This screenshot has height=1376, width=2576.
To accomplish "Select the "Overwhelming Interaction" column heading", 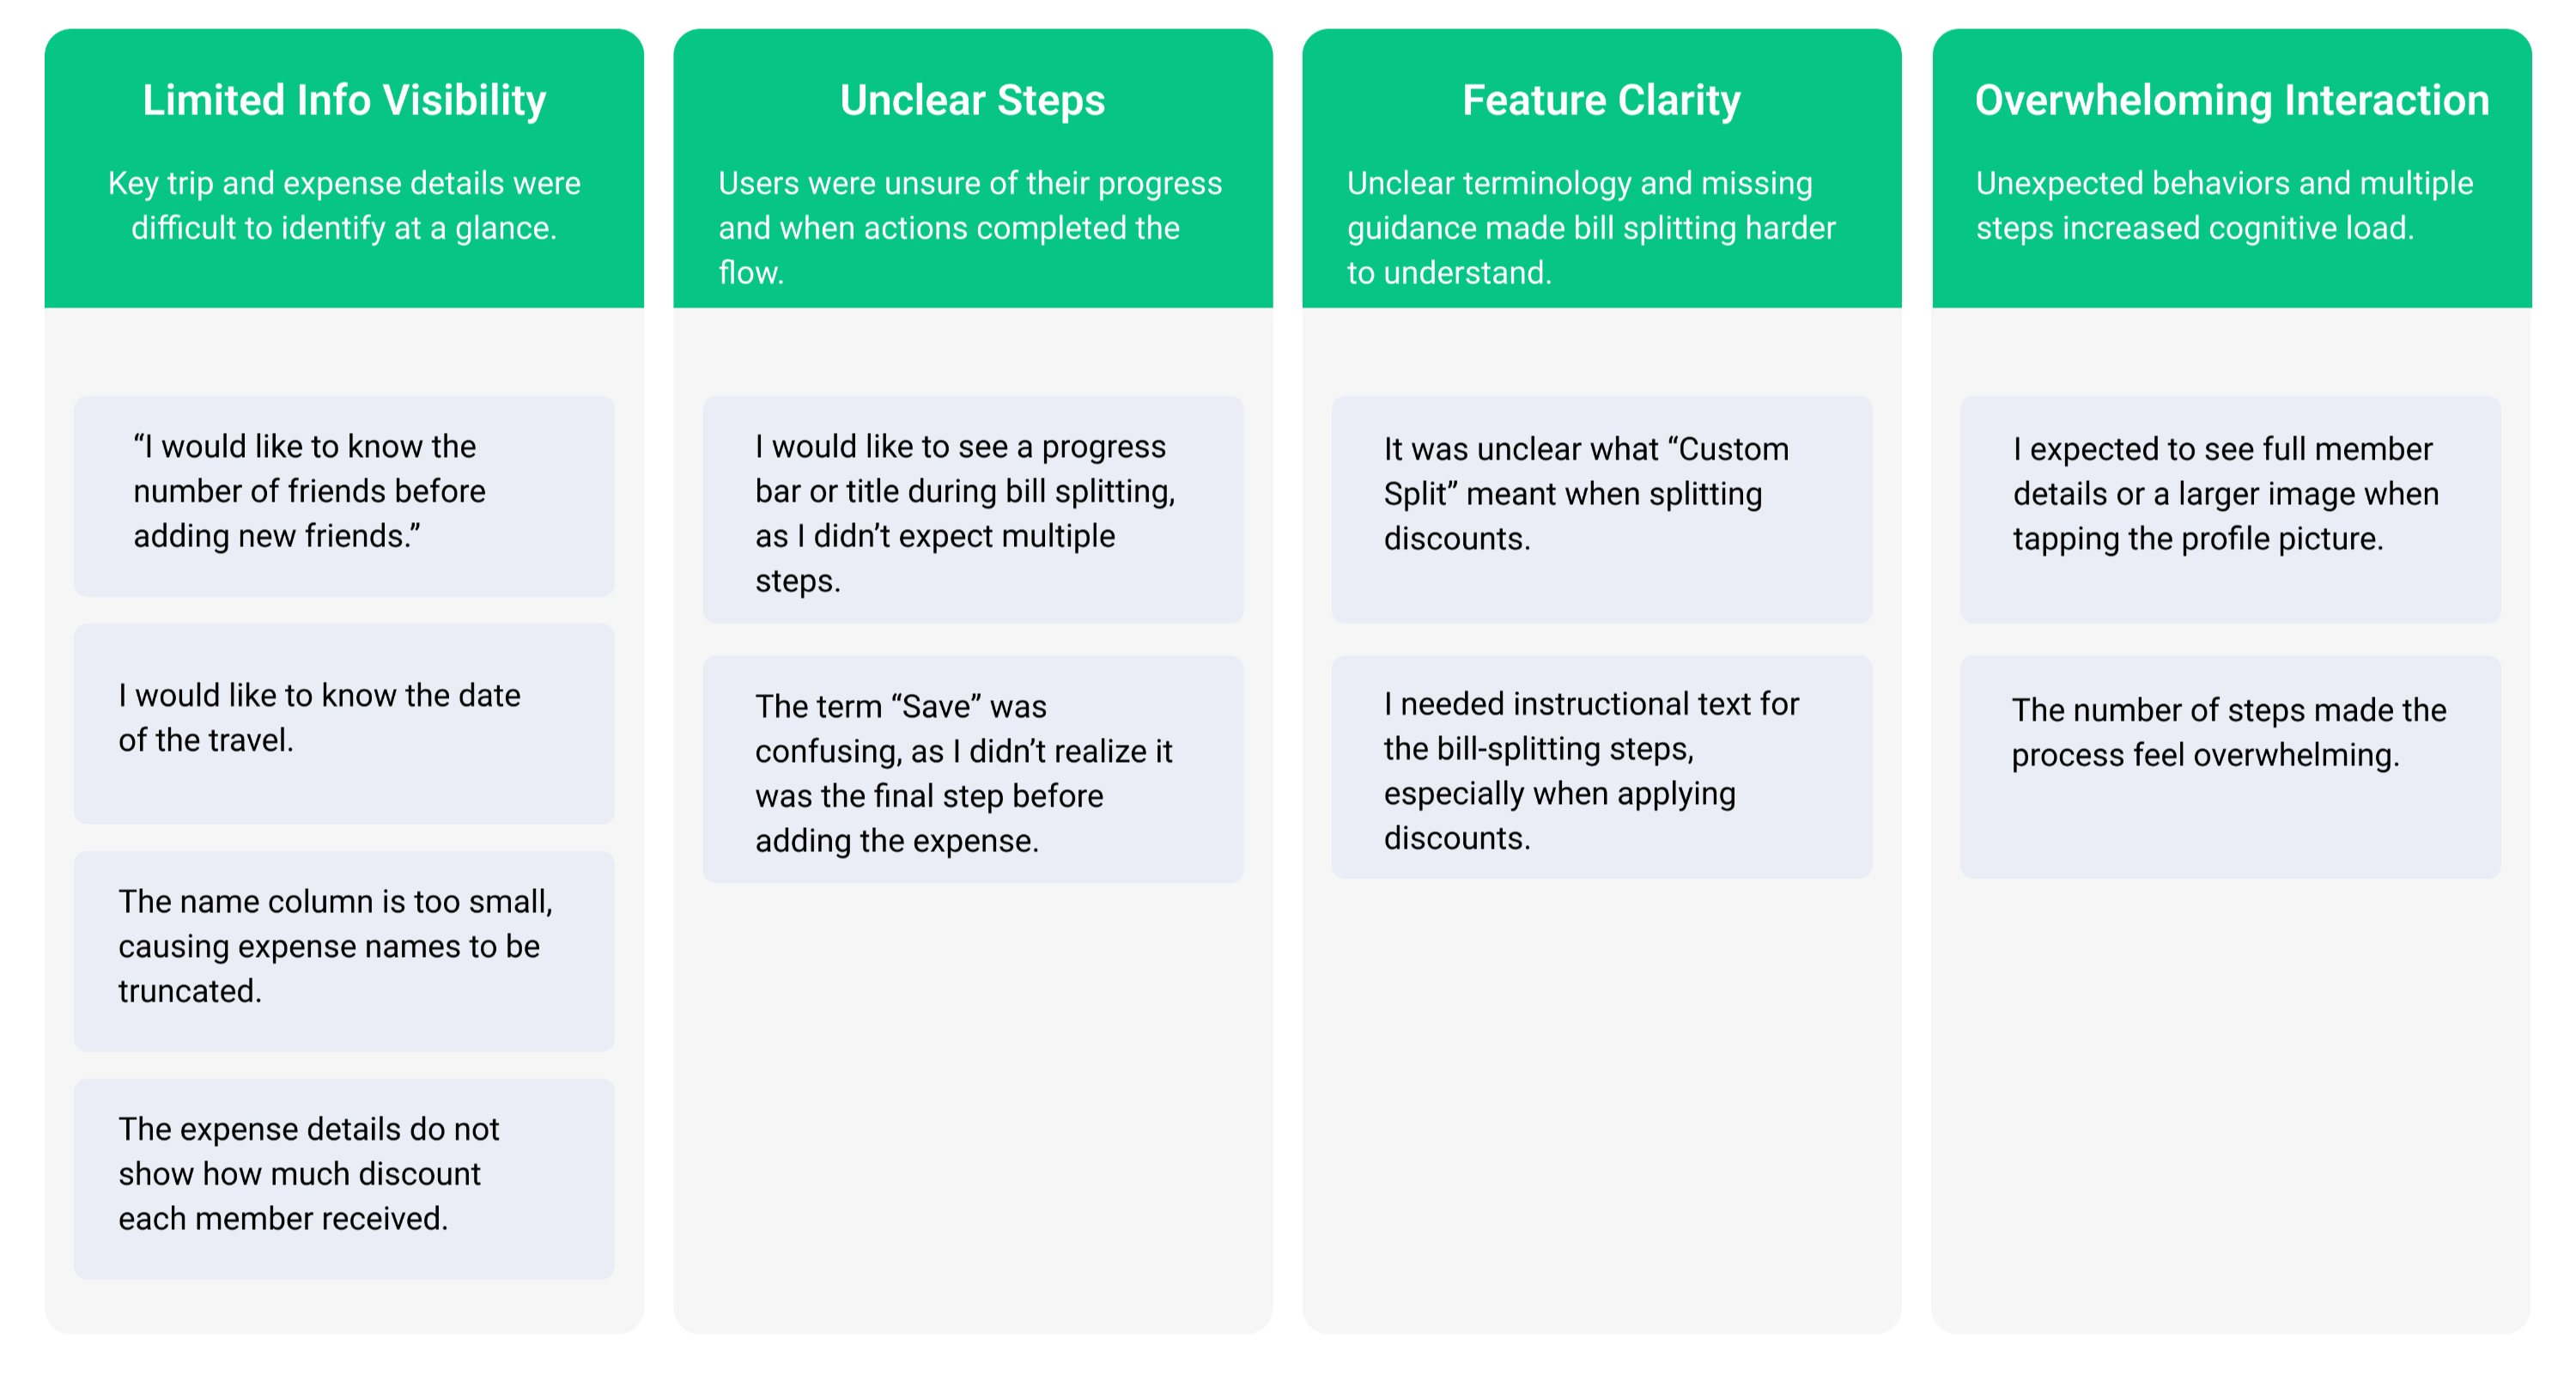I will click(2231, 100).
